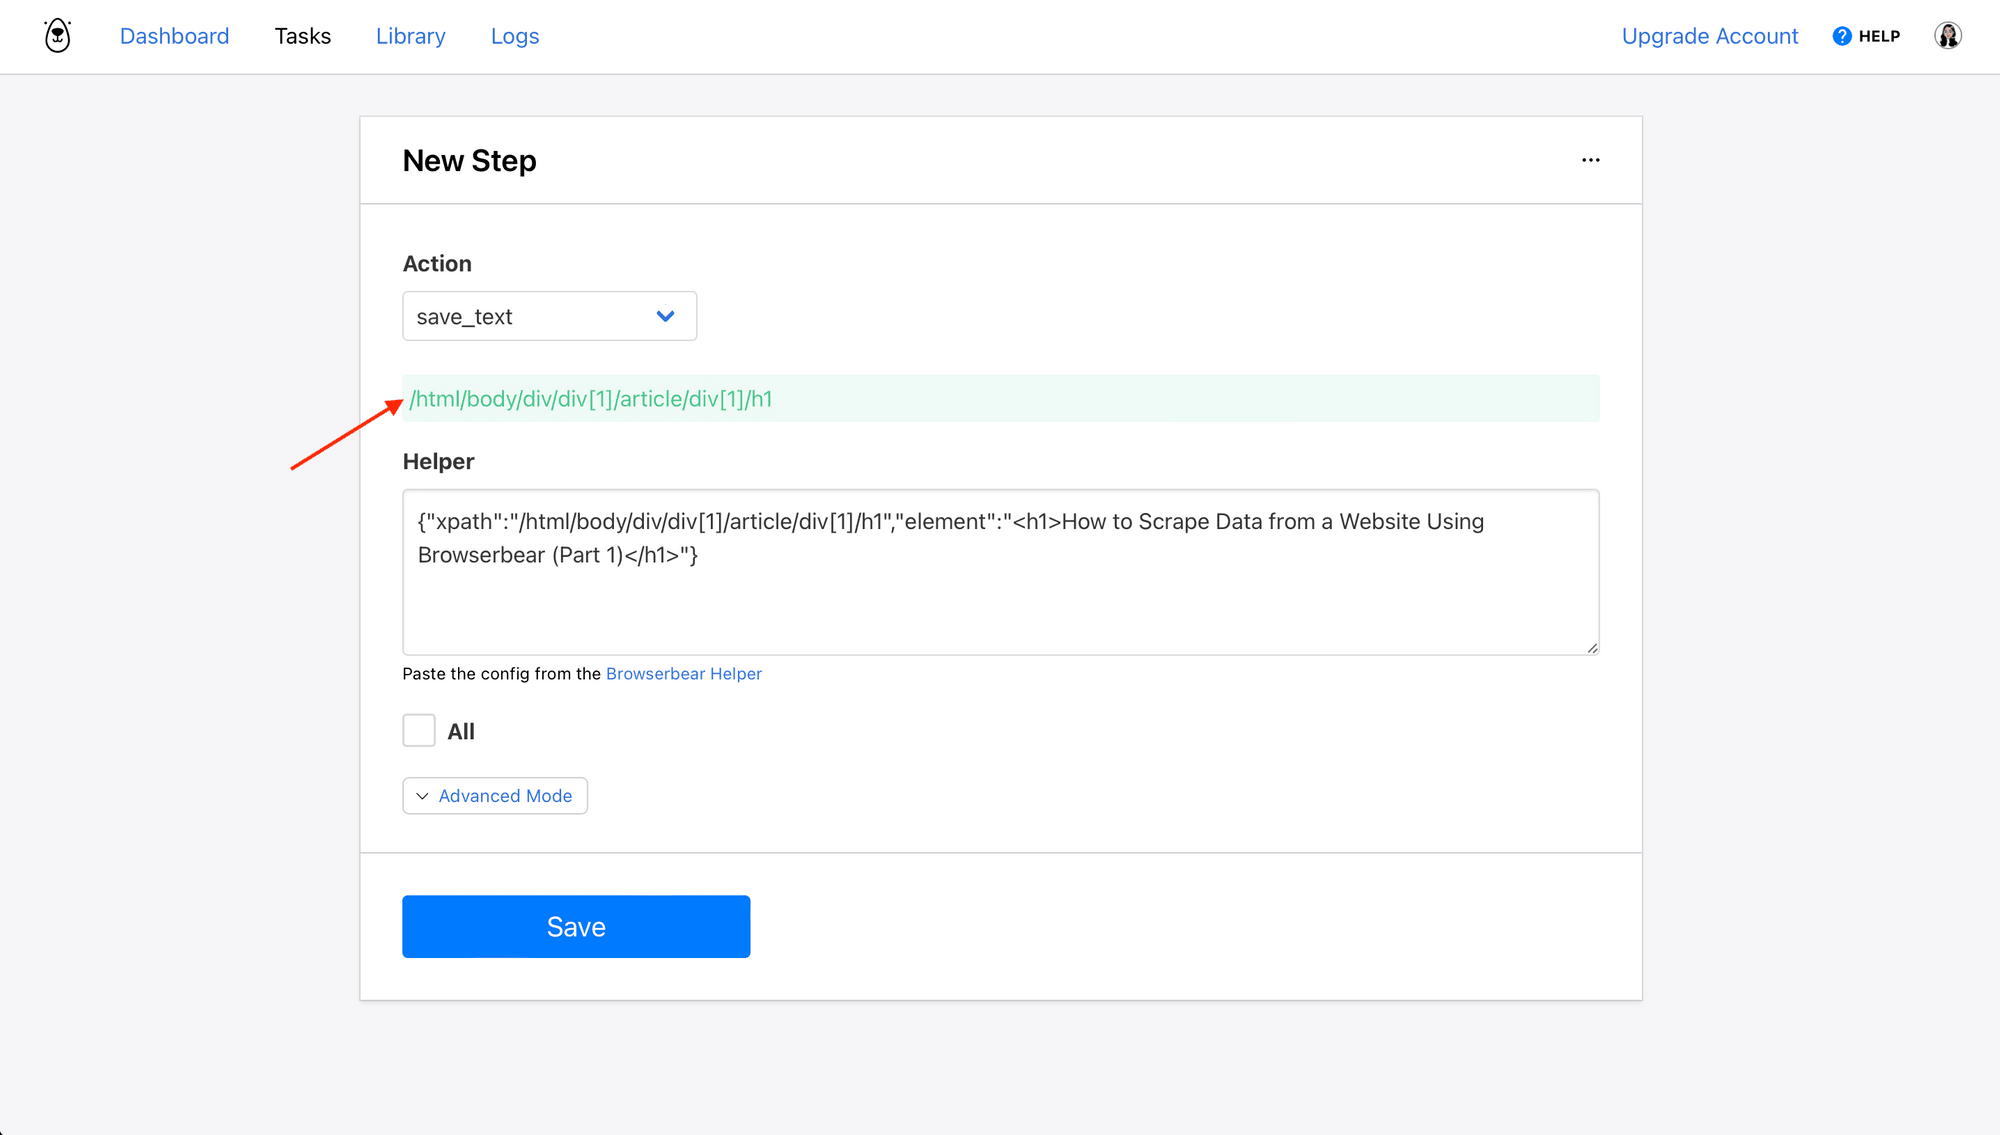Click the Upgrade Account link
2000x1135 pixels.
(1710, 35)
